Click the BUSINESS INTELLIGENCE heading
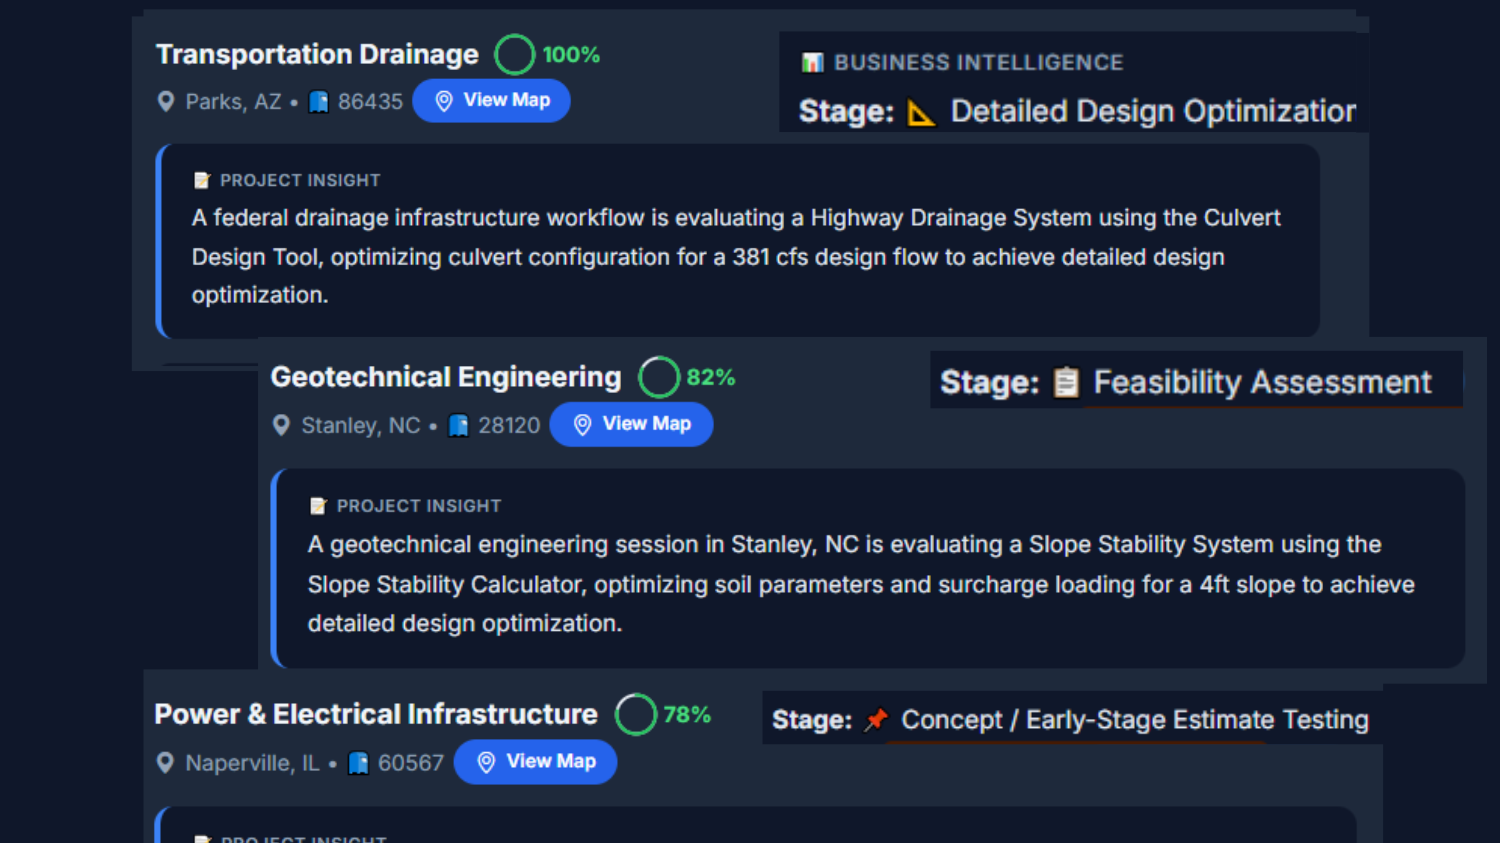 (x=979, y=62)
